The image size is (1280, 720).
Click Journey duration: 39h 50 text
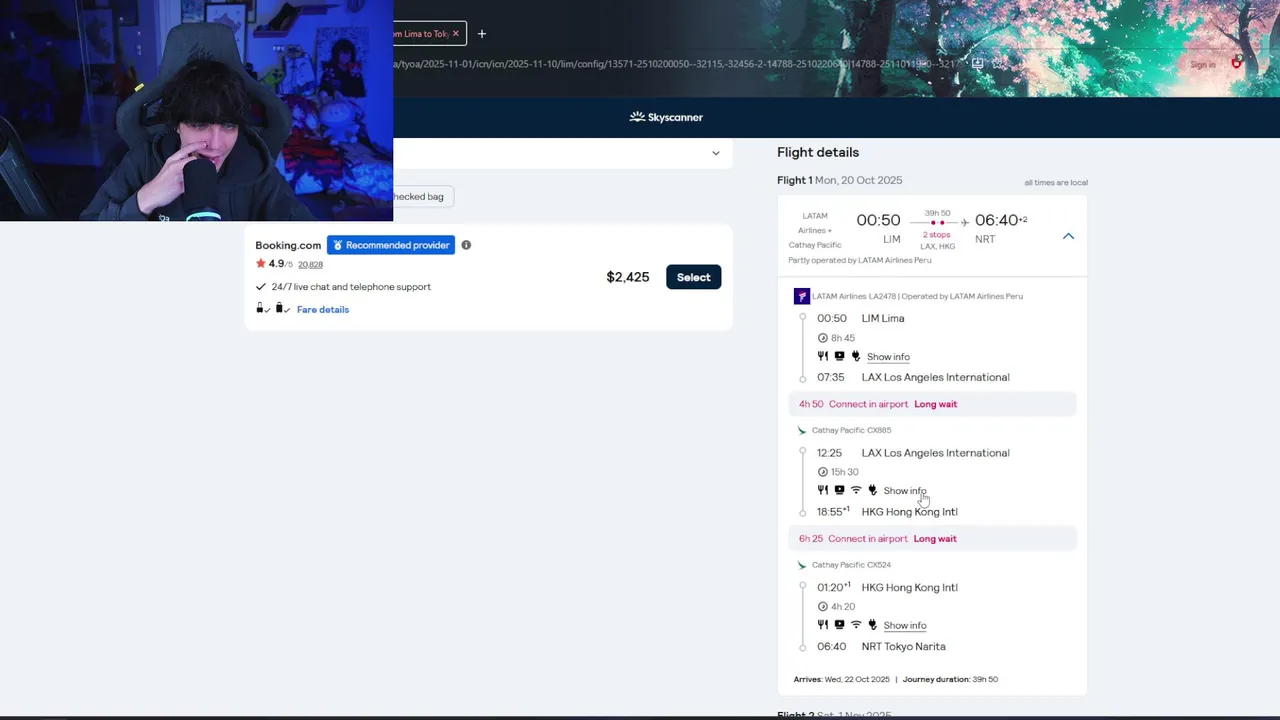click(950, 679)
